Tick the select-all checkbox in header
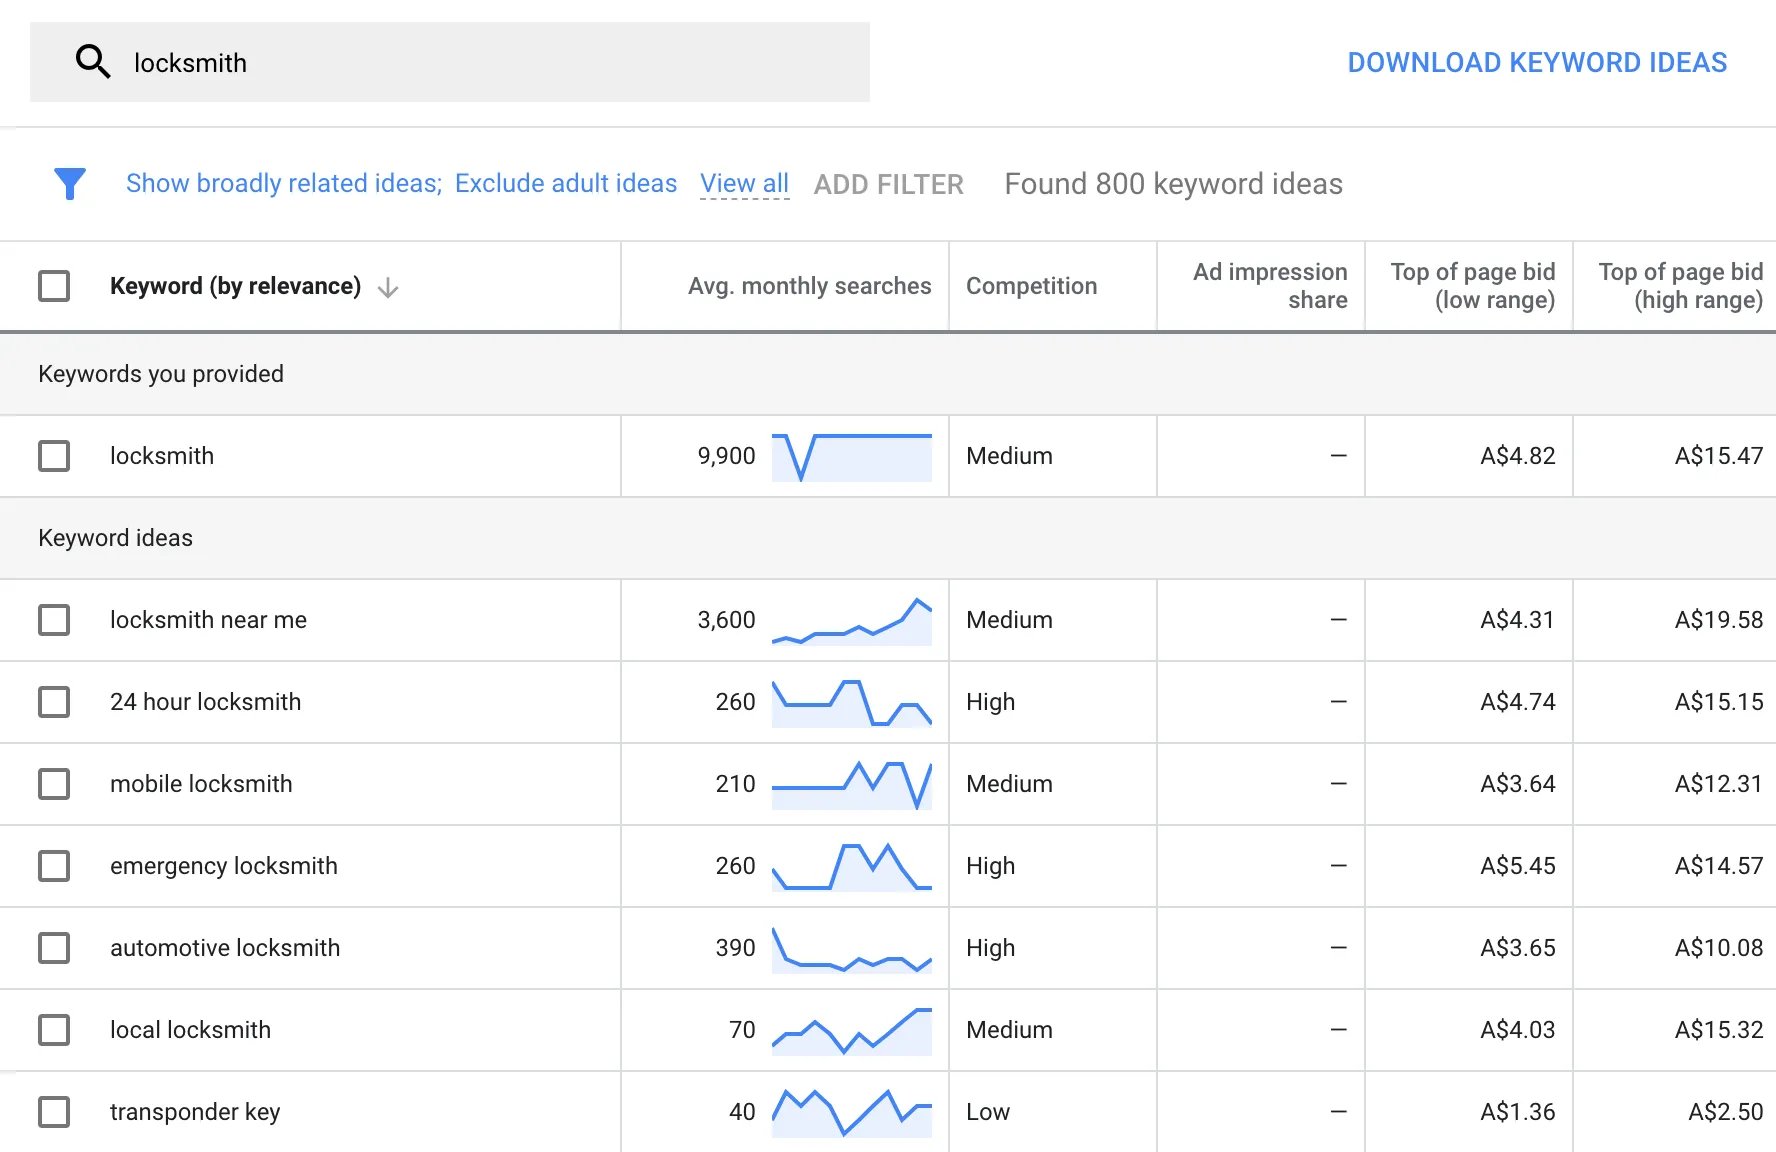This screenshot has height=1152, width=1776. (54, 286)
